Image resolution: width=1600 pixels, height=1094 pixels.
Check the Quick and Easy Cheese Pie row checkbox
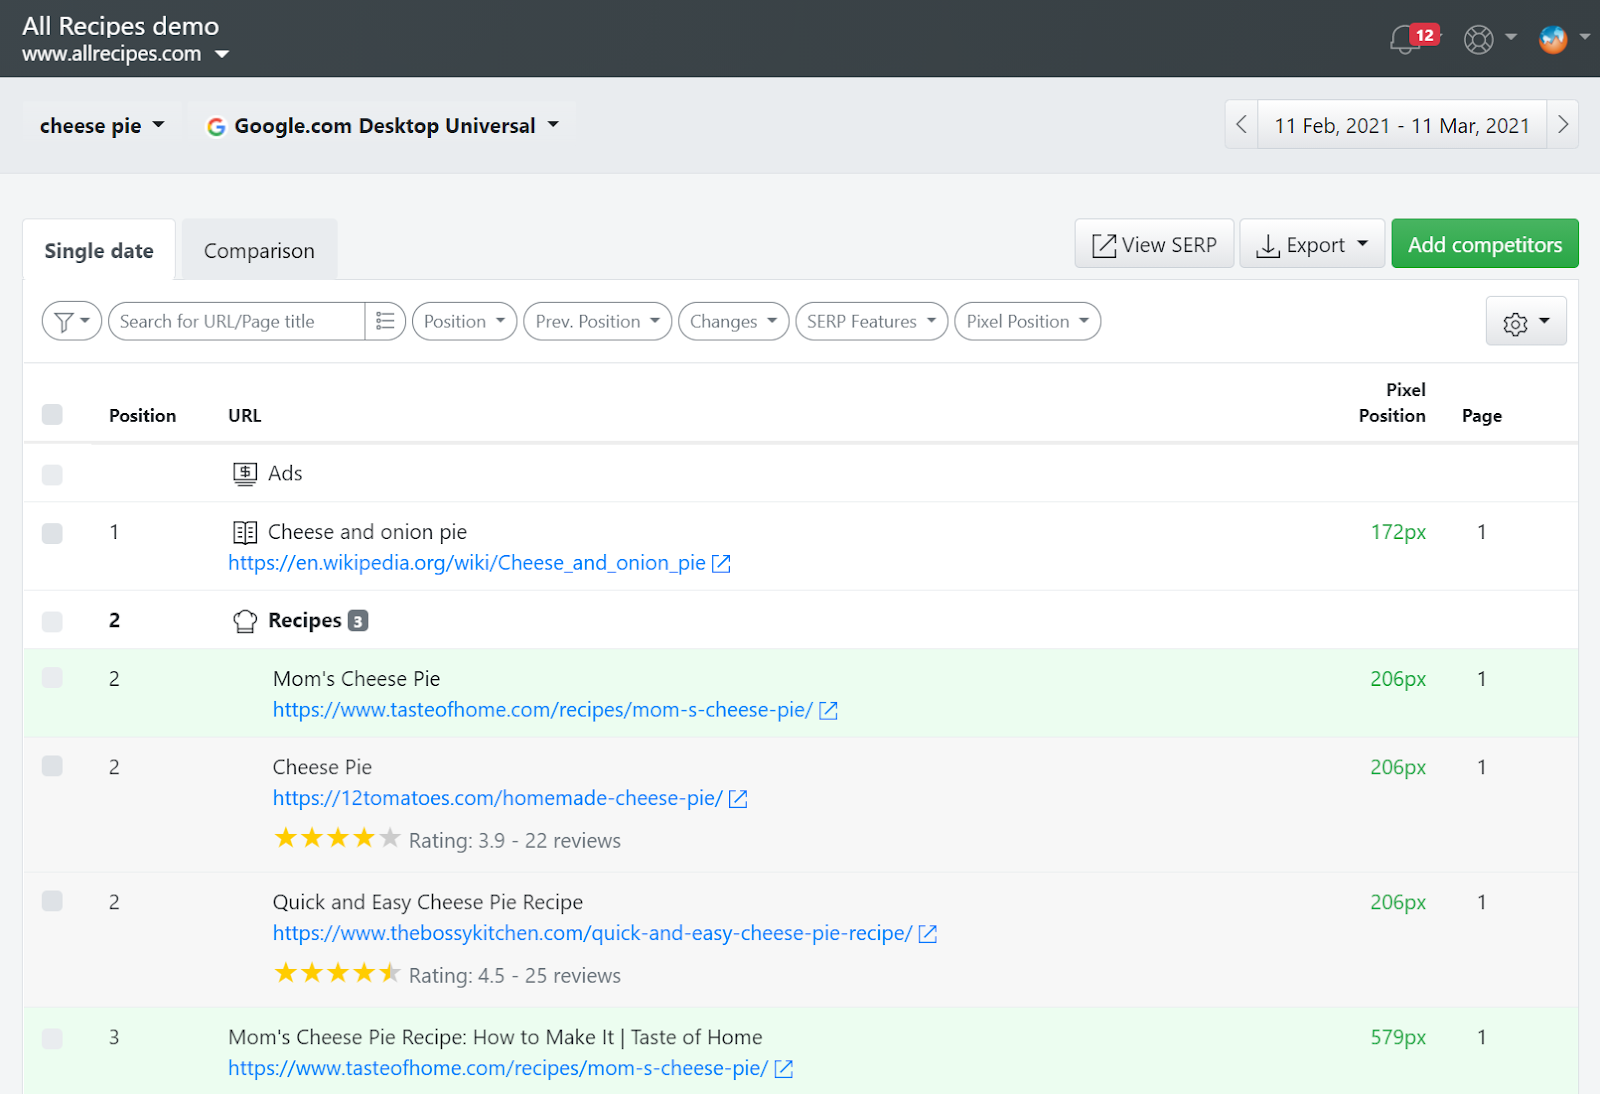coord(51,901)
